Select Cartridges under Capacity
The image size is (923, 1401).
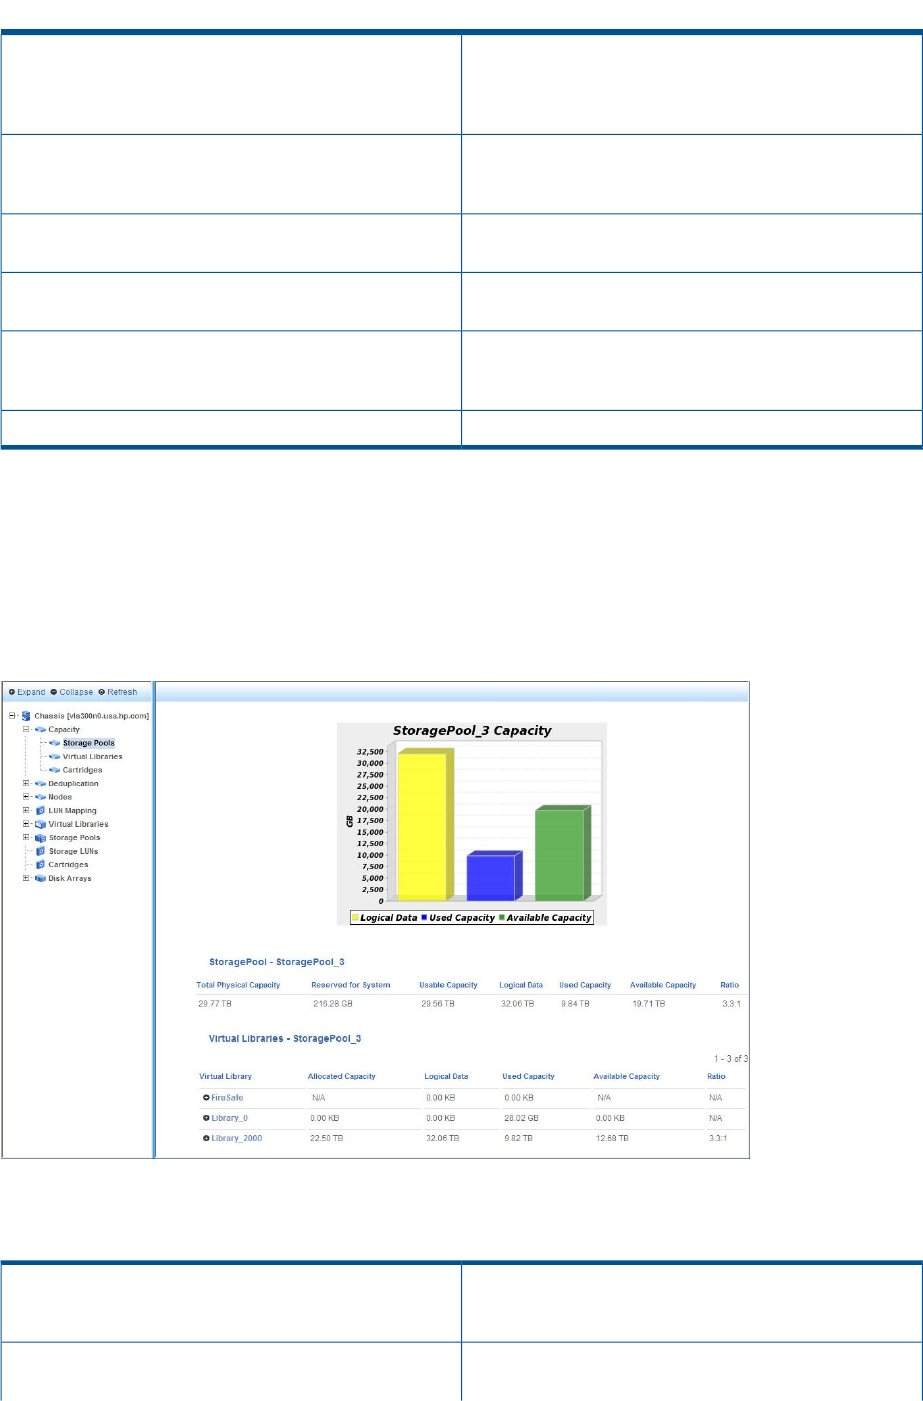pyautogui.click(x=83, y=770)
